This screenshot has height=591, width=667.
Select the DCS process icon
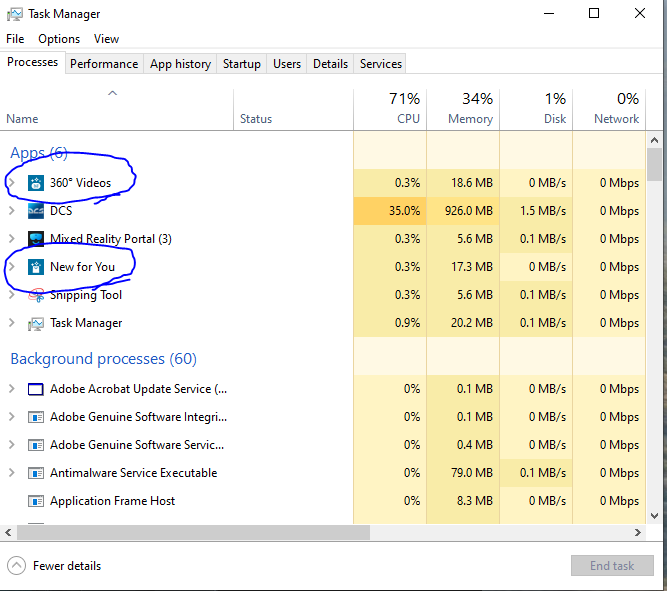pyautogui.click(x=36, y=211)
